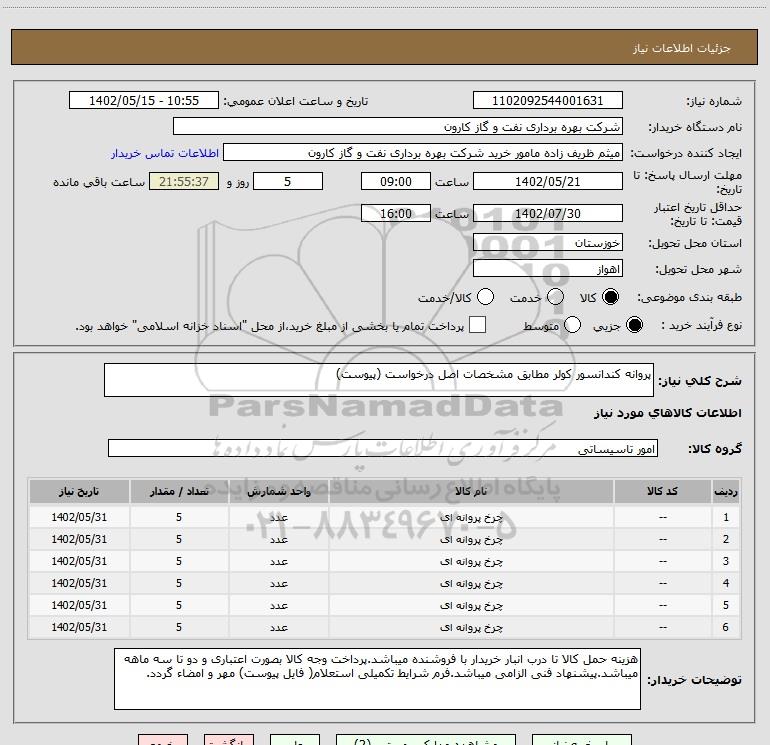Click the province field خوزستان
The image size is (770, 745).
click(x=548, y=243)
